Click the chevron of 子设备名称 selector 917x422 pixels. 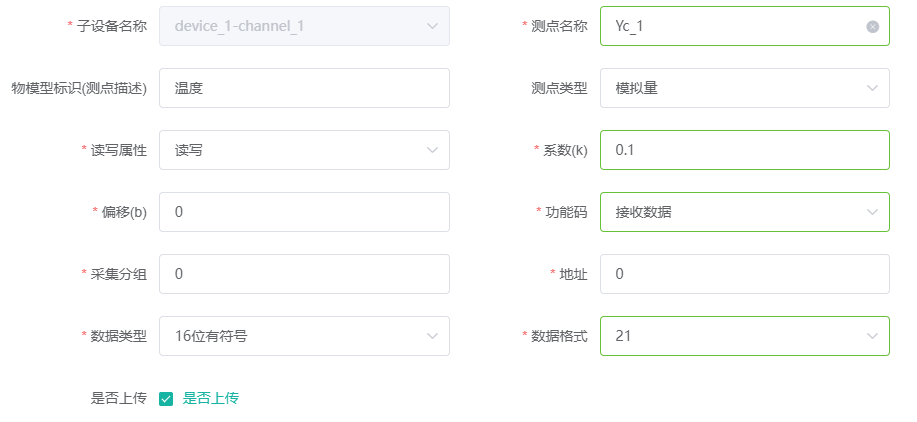point(432,26)
